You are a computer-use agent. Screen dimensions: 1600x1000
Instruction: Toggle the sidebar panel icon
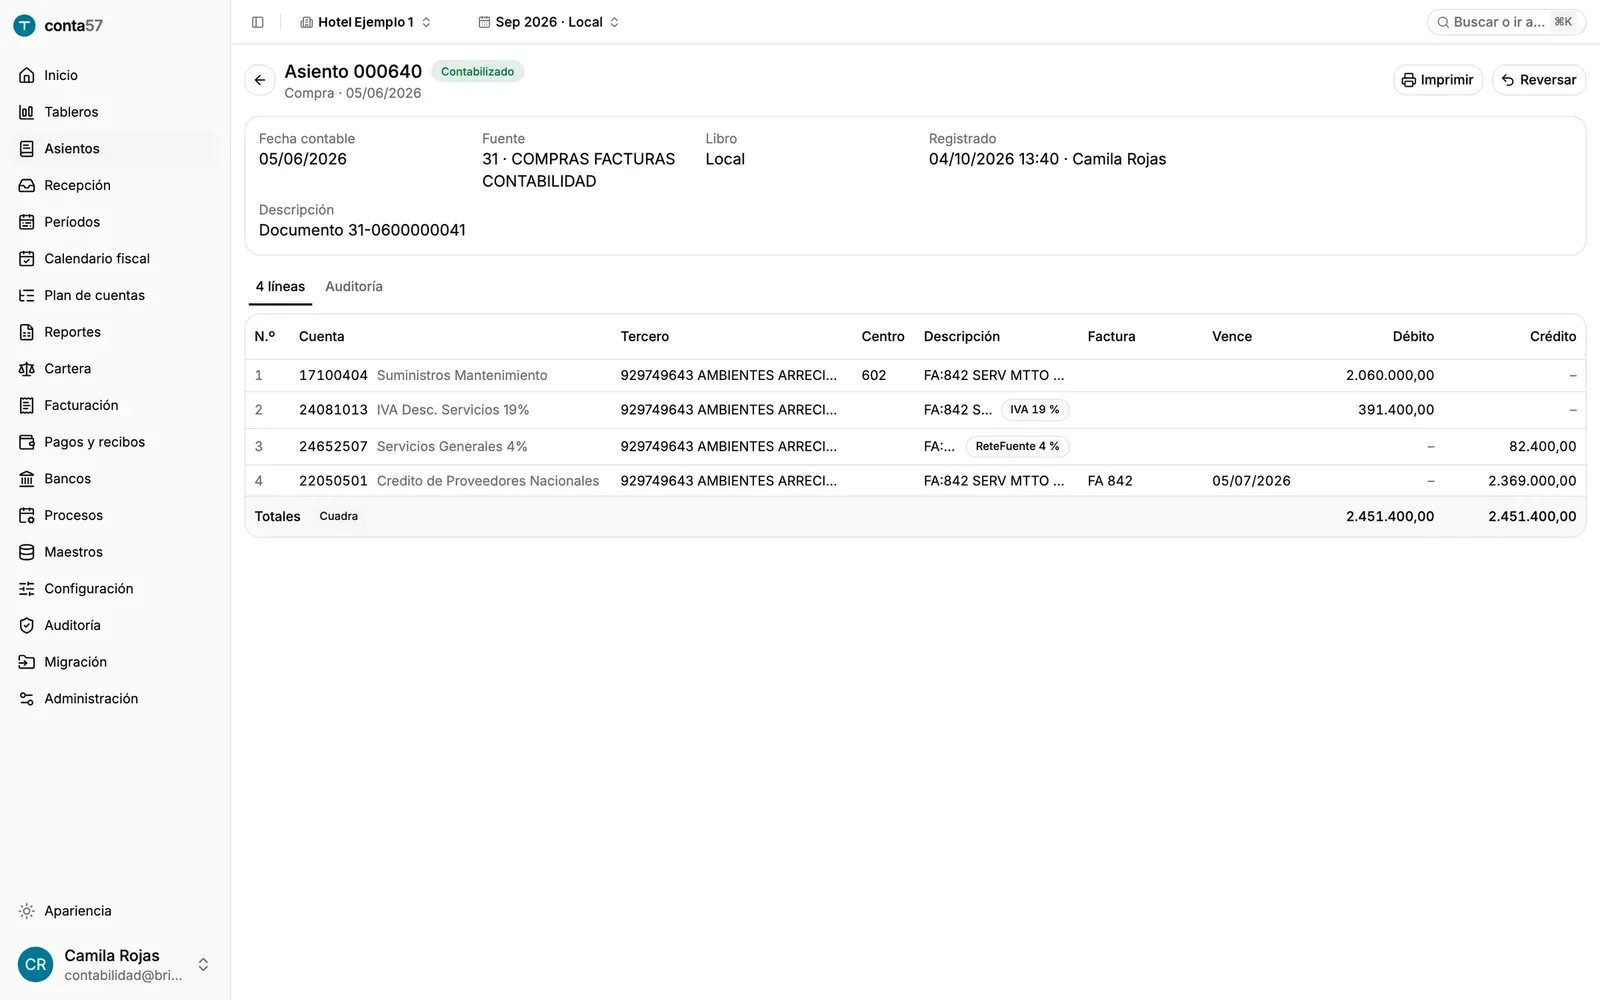pos(258,22)
